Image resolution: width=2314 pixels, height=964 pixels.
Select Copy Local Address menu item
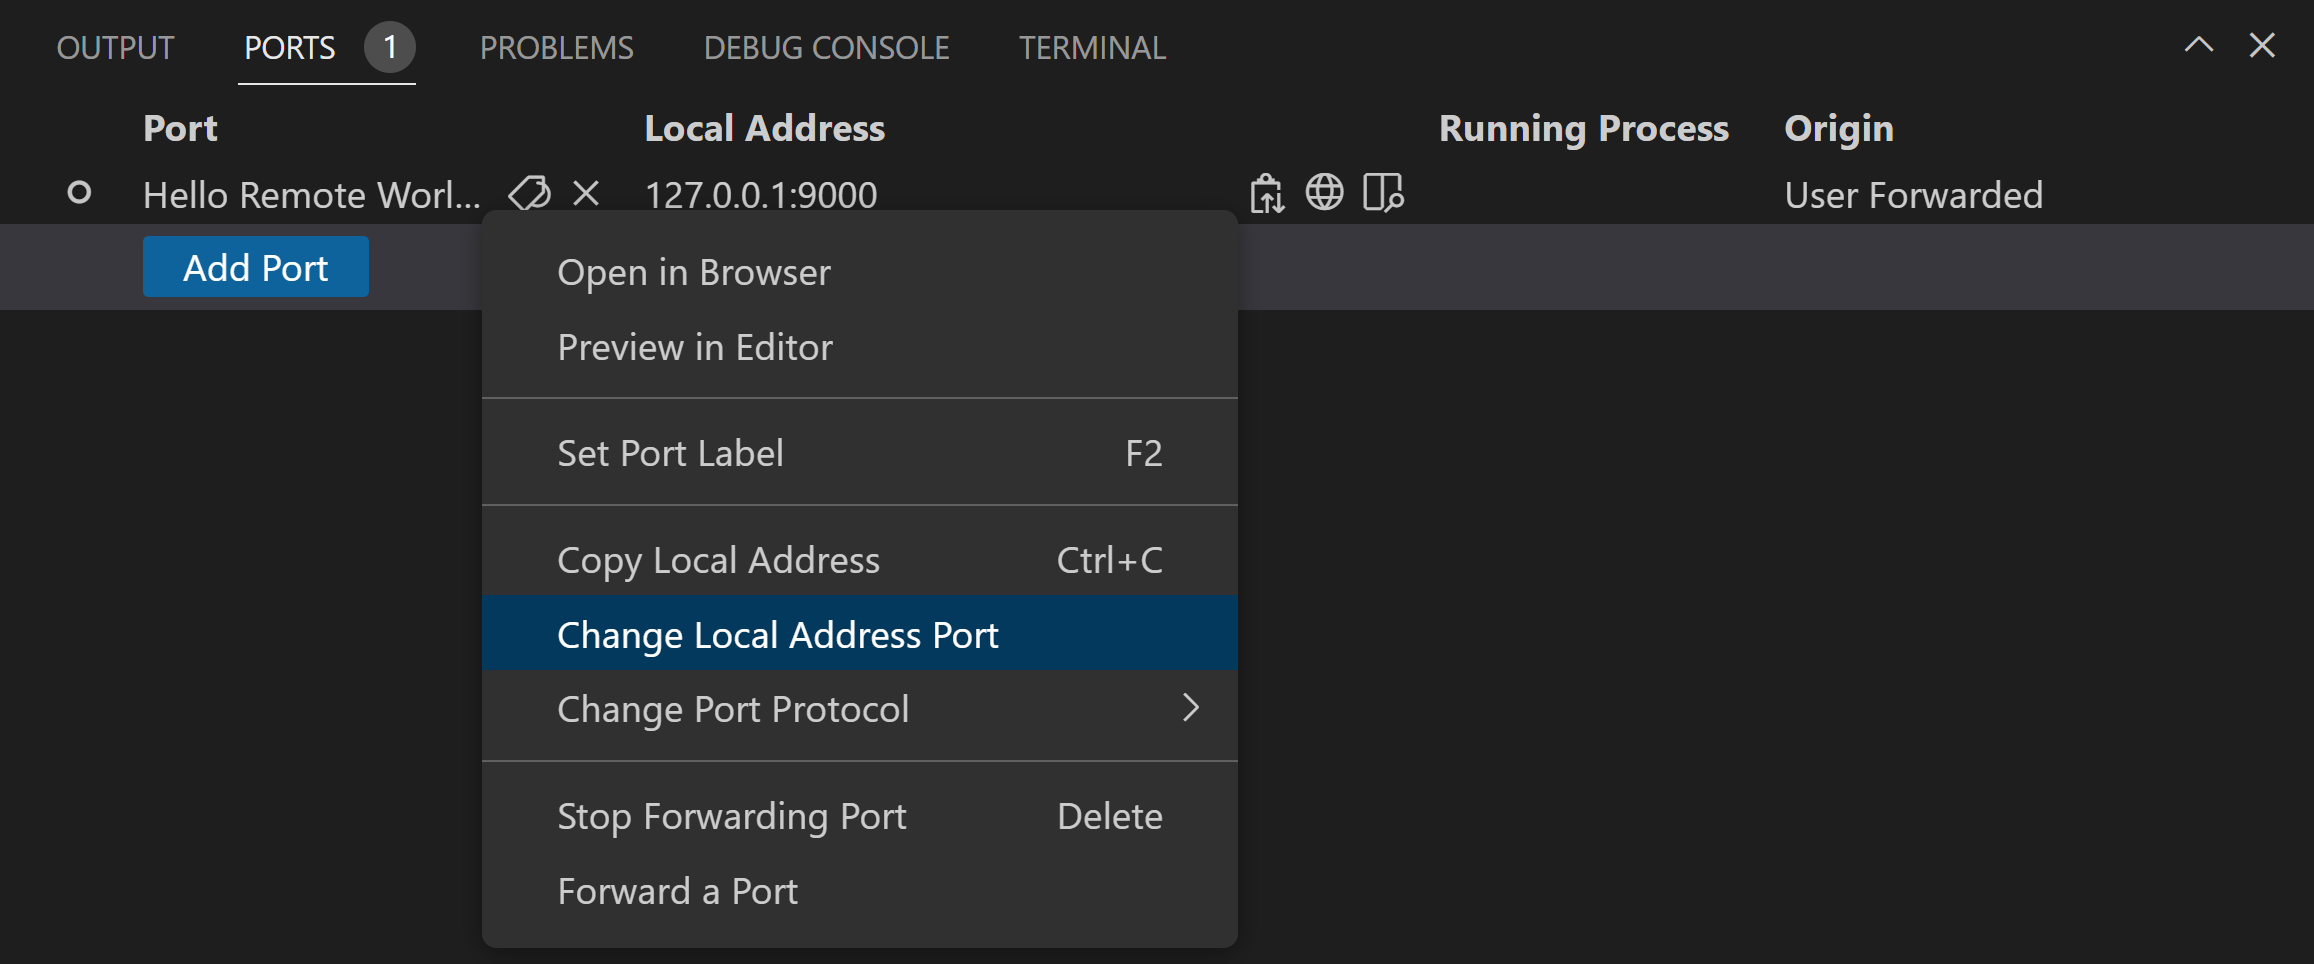718,560
